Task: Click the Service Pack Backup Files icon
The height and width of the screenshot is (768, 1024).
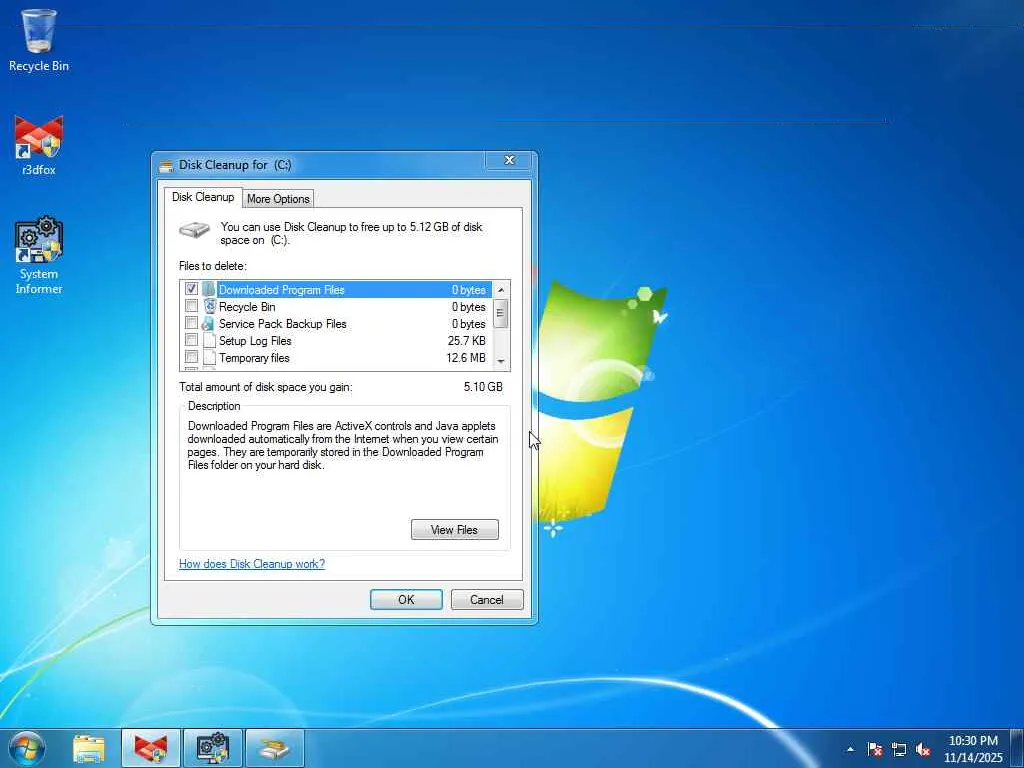Action: (208, 323)
